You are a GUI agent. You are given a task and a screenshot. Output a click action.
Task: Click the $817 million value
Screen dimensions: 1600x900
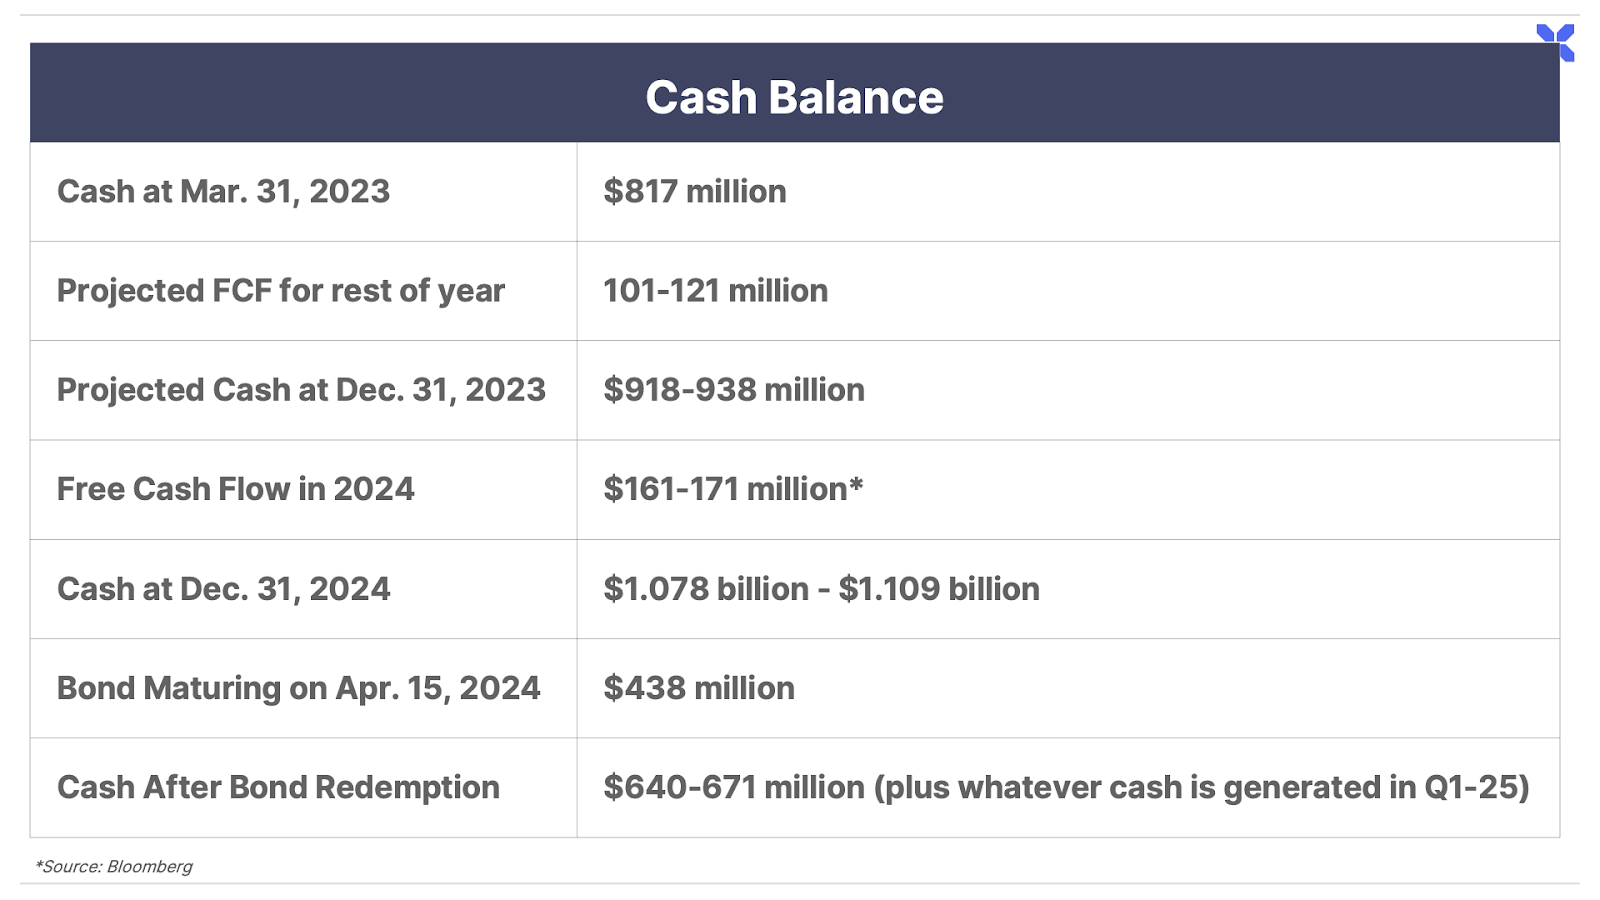(x=694, y=191)
